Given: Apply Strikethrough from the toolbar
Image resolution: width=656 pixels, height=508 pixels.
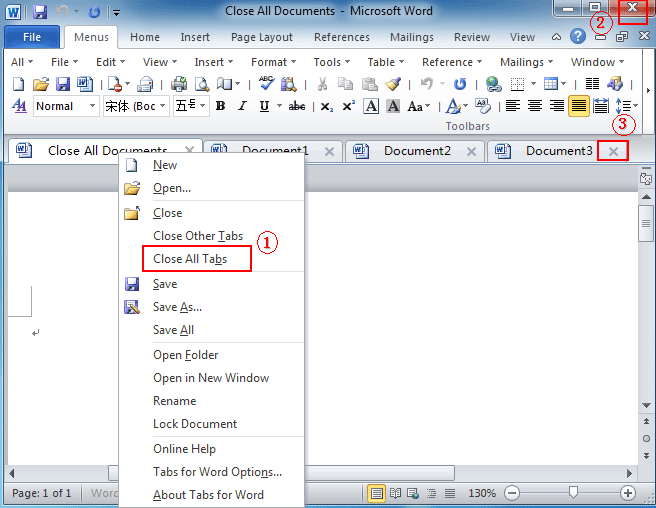Looking at the screenshot, I should 296,106.
